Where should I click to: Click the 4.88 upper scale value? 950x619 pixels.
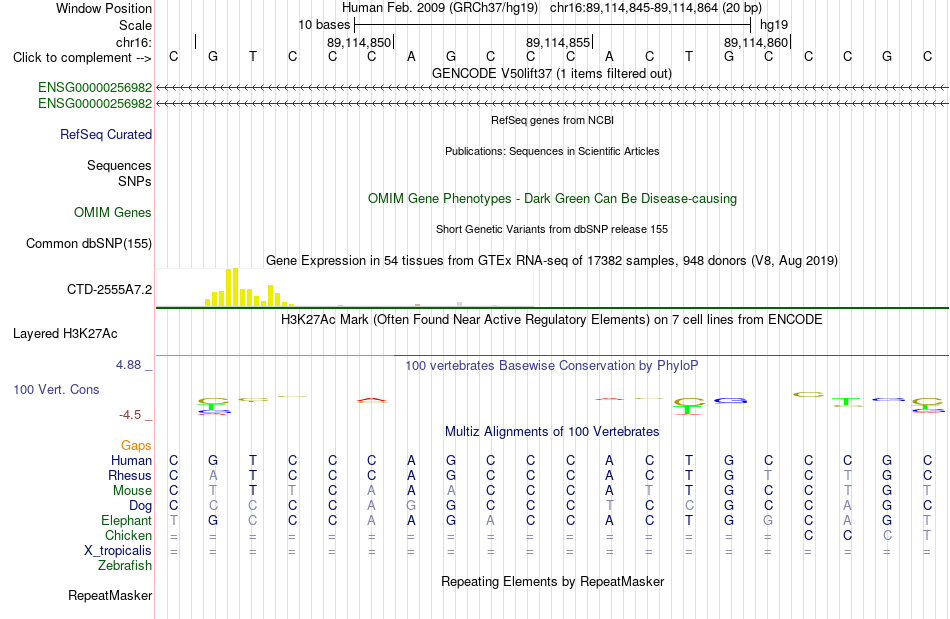click(x=128, y=365)
